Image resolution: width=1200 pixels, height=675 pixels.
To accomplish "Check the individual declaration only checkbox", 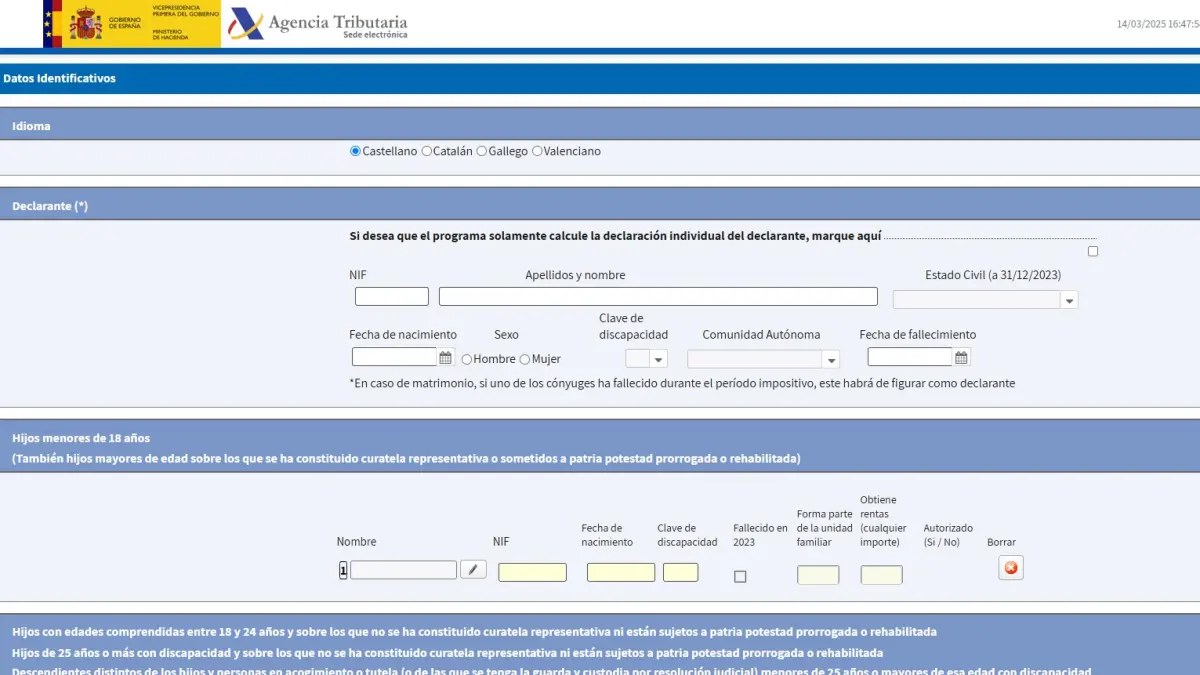I will click(x=1092, y=251).
